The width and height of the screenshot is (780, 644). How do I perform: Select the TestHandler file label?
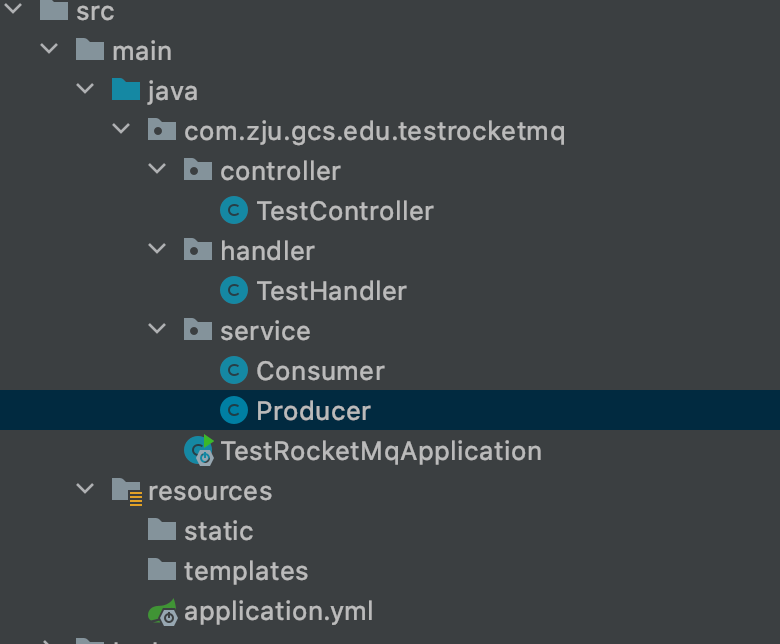coord(331,291)
